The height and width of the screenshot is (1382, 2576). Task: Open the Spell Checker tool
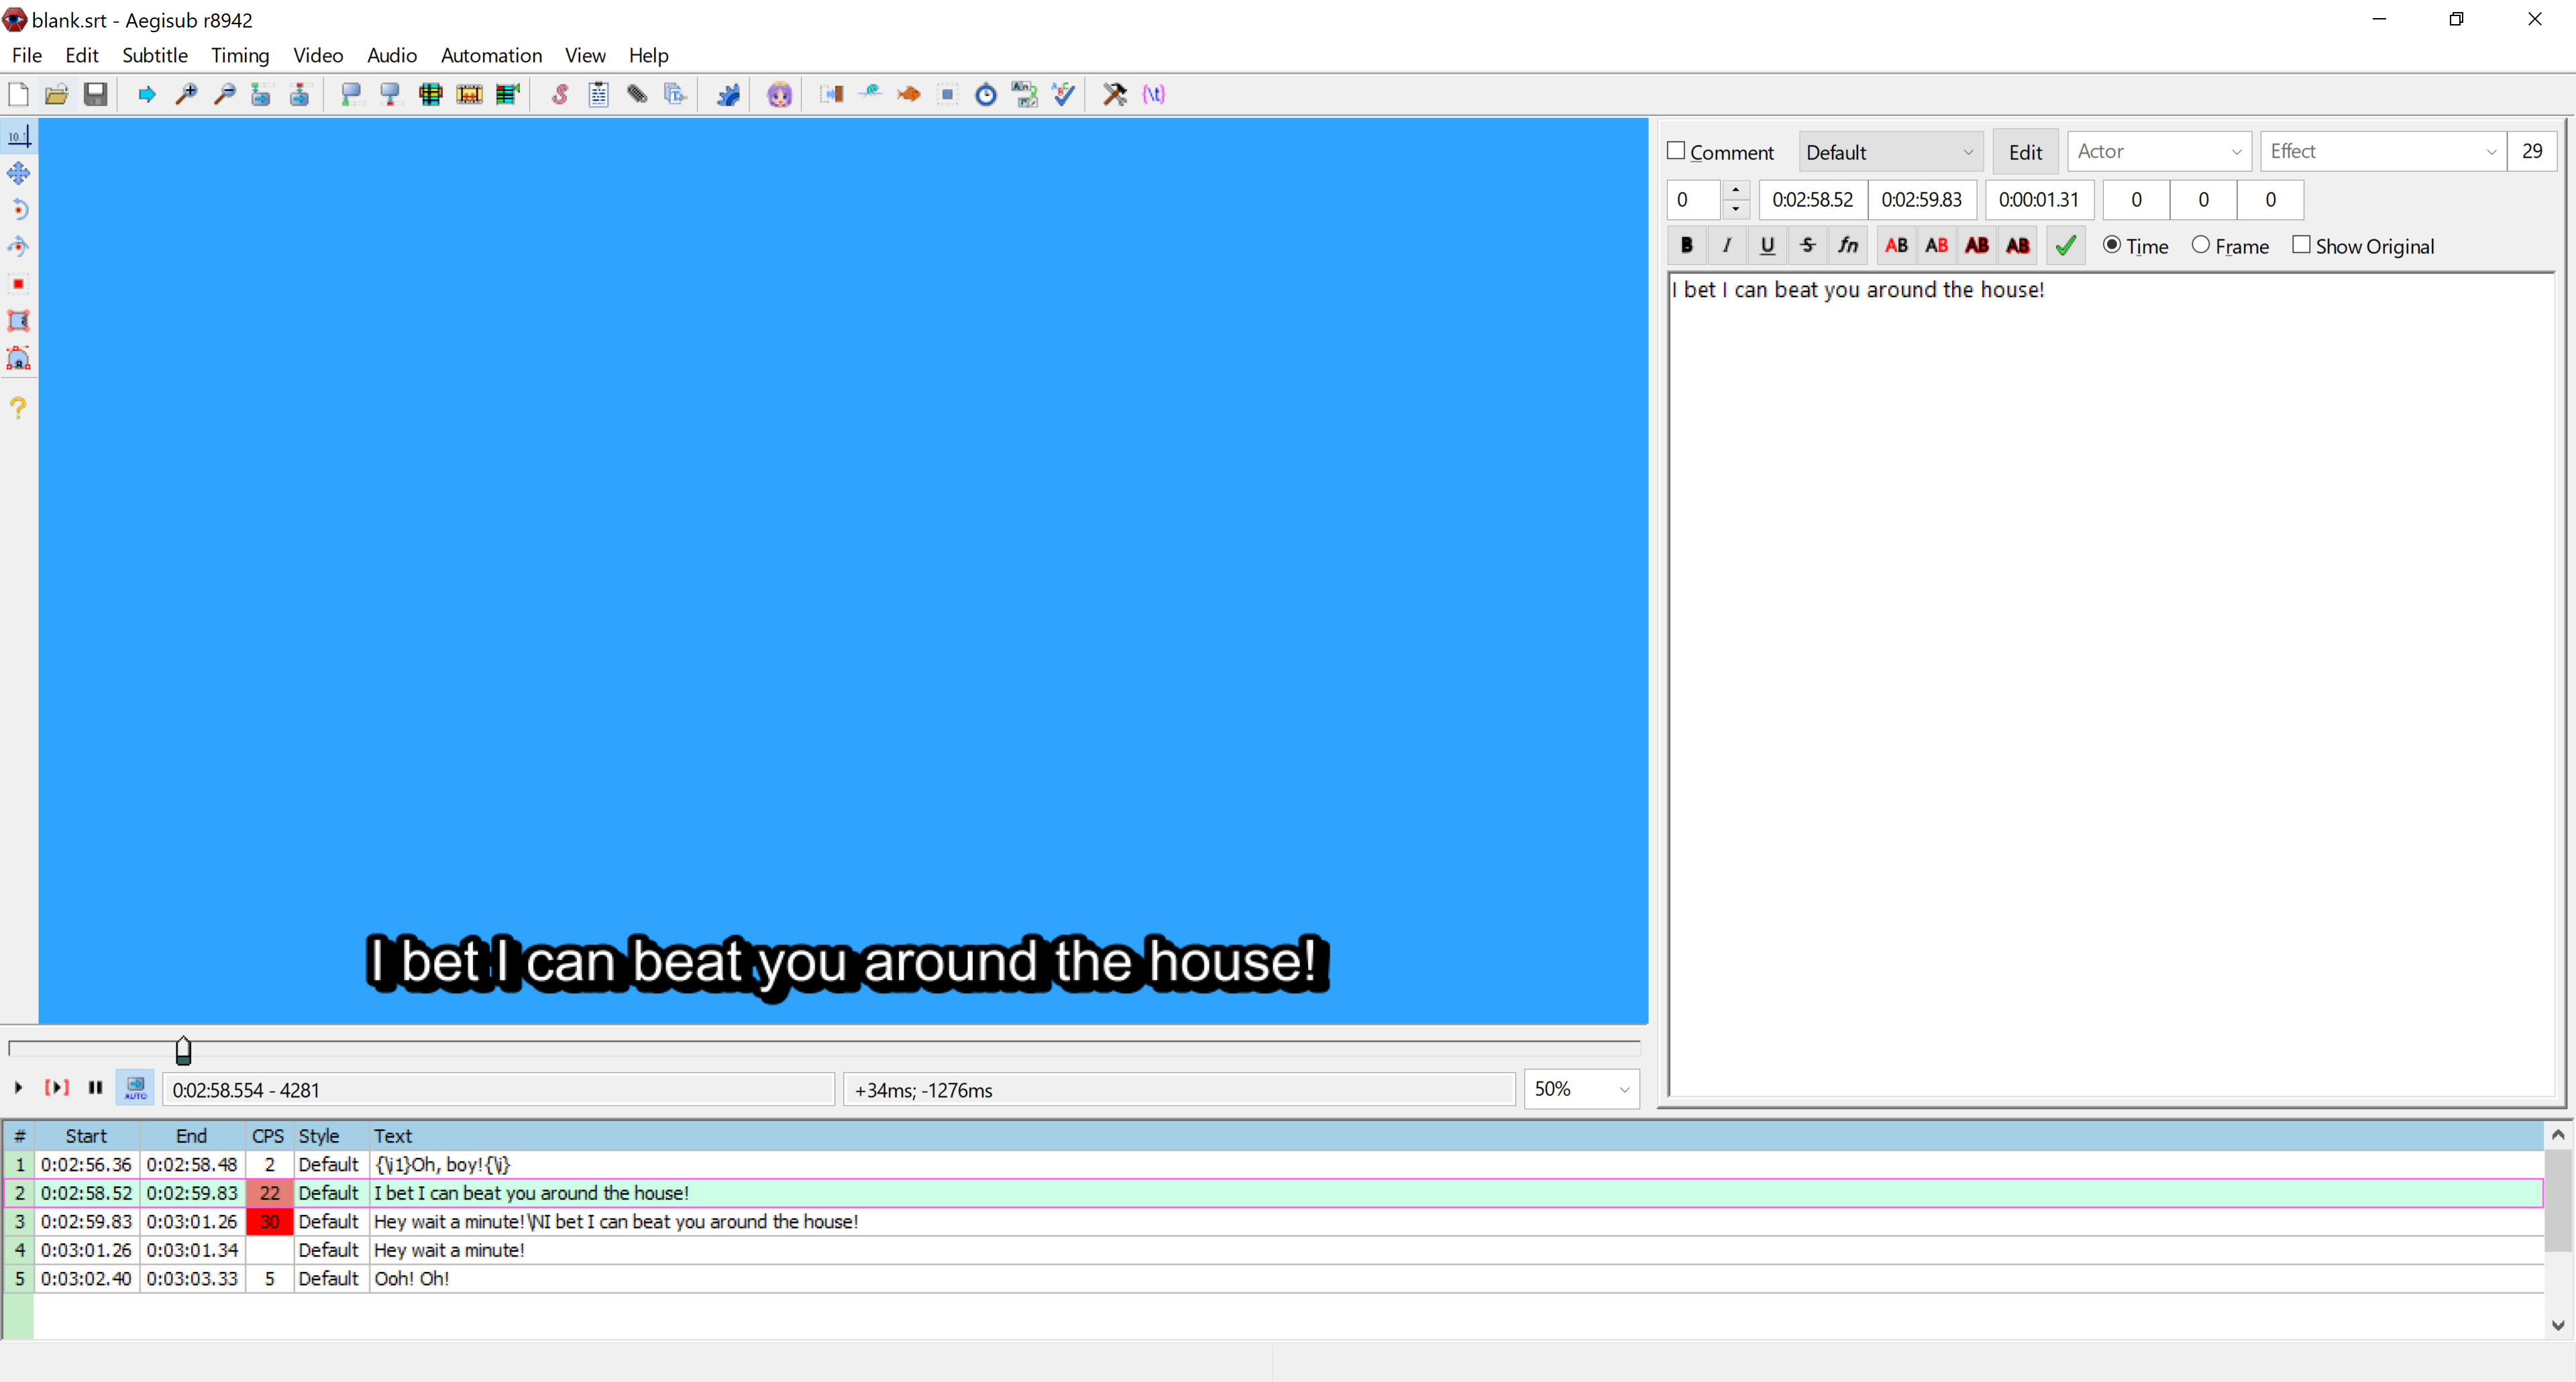pos(1063,94)
